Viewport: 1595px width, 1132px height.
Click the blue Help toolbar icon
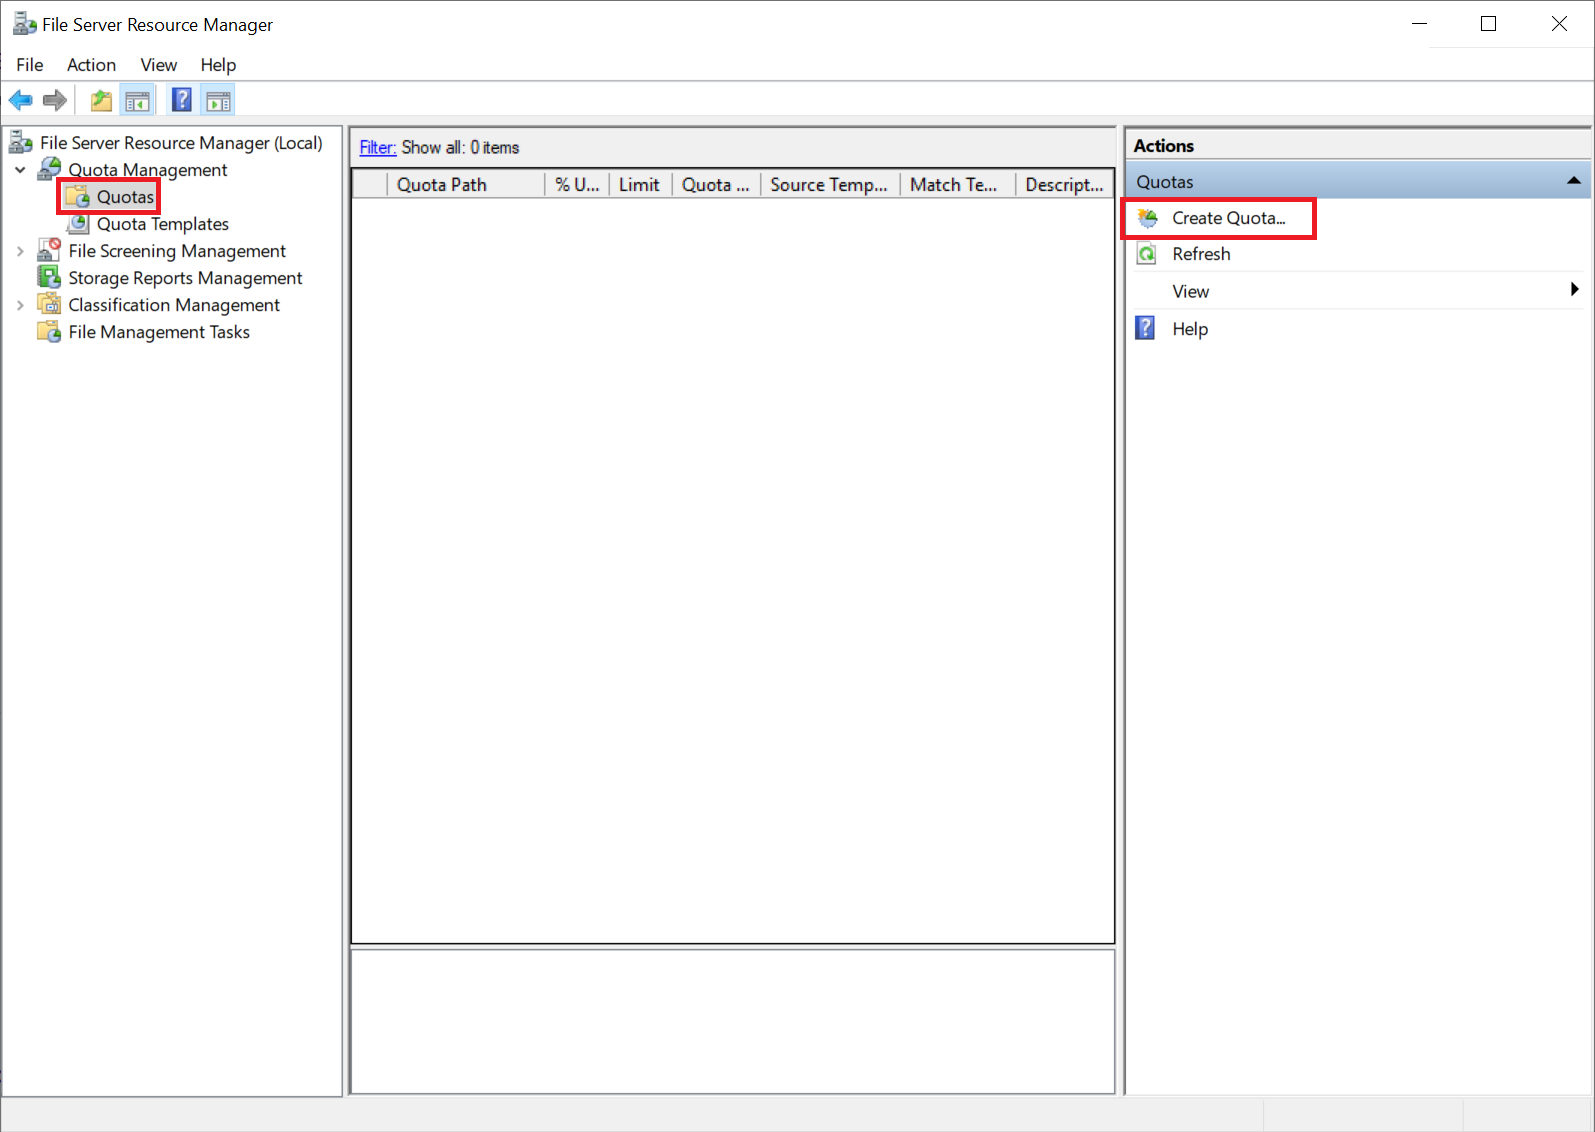[x=182, y=100]
